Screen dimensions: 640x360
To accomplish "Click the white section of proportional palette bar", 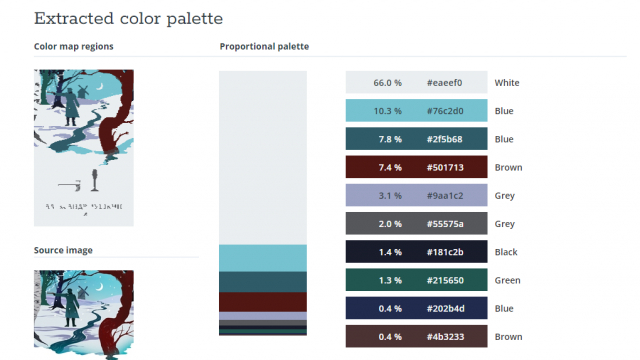I will [x=263, y=158].
